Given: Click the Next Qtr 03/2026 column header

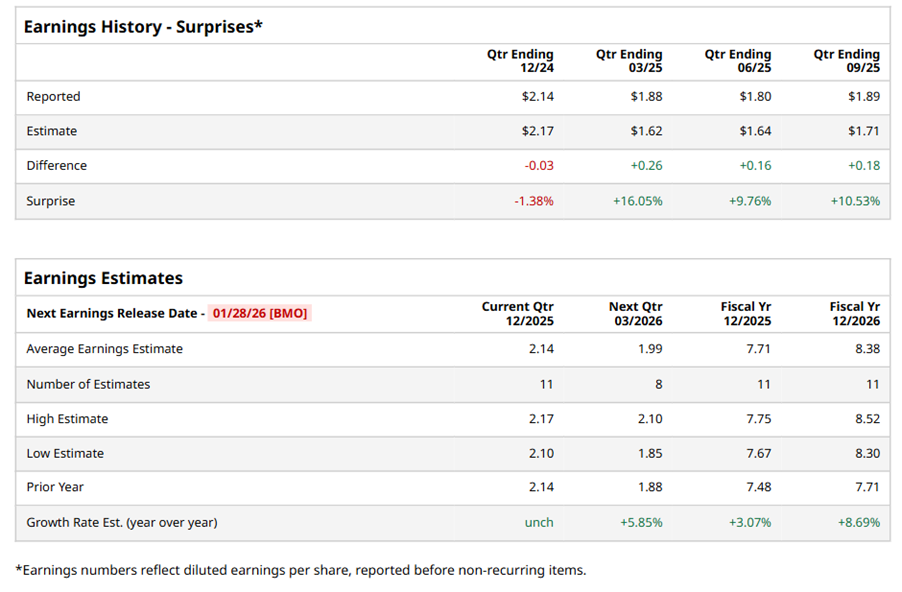Looking at the screenshot, I should pyautogui.click(x=635, y=313).
